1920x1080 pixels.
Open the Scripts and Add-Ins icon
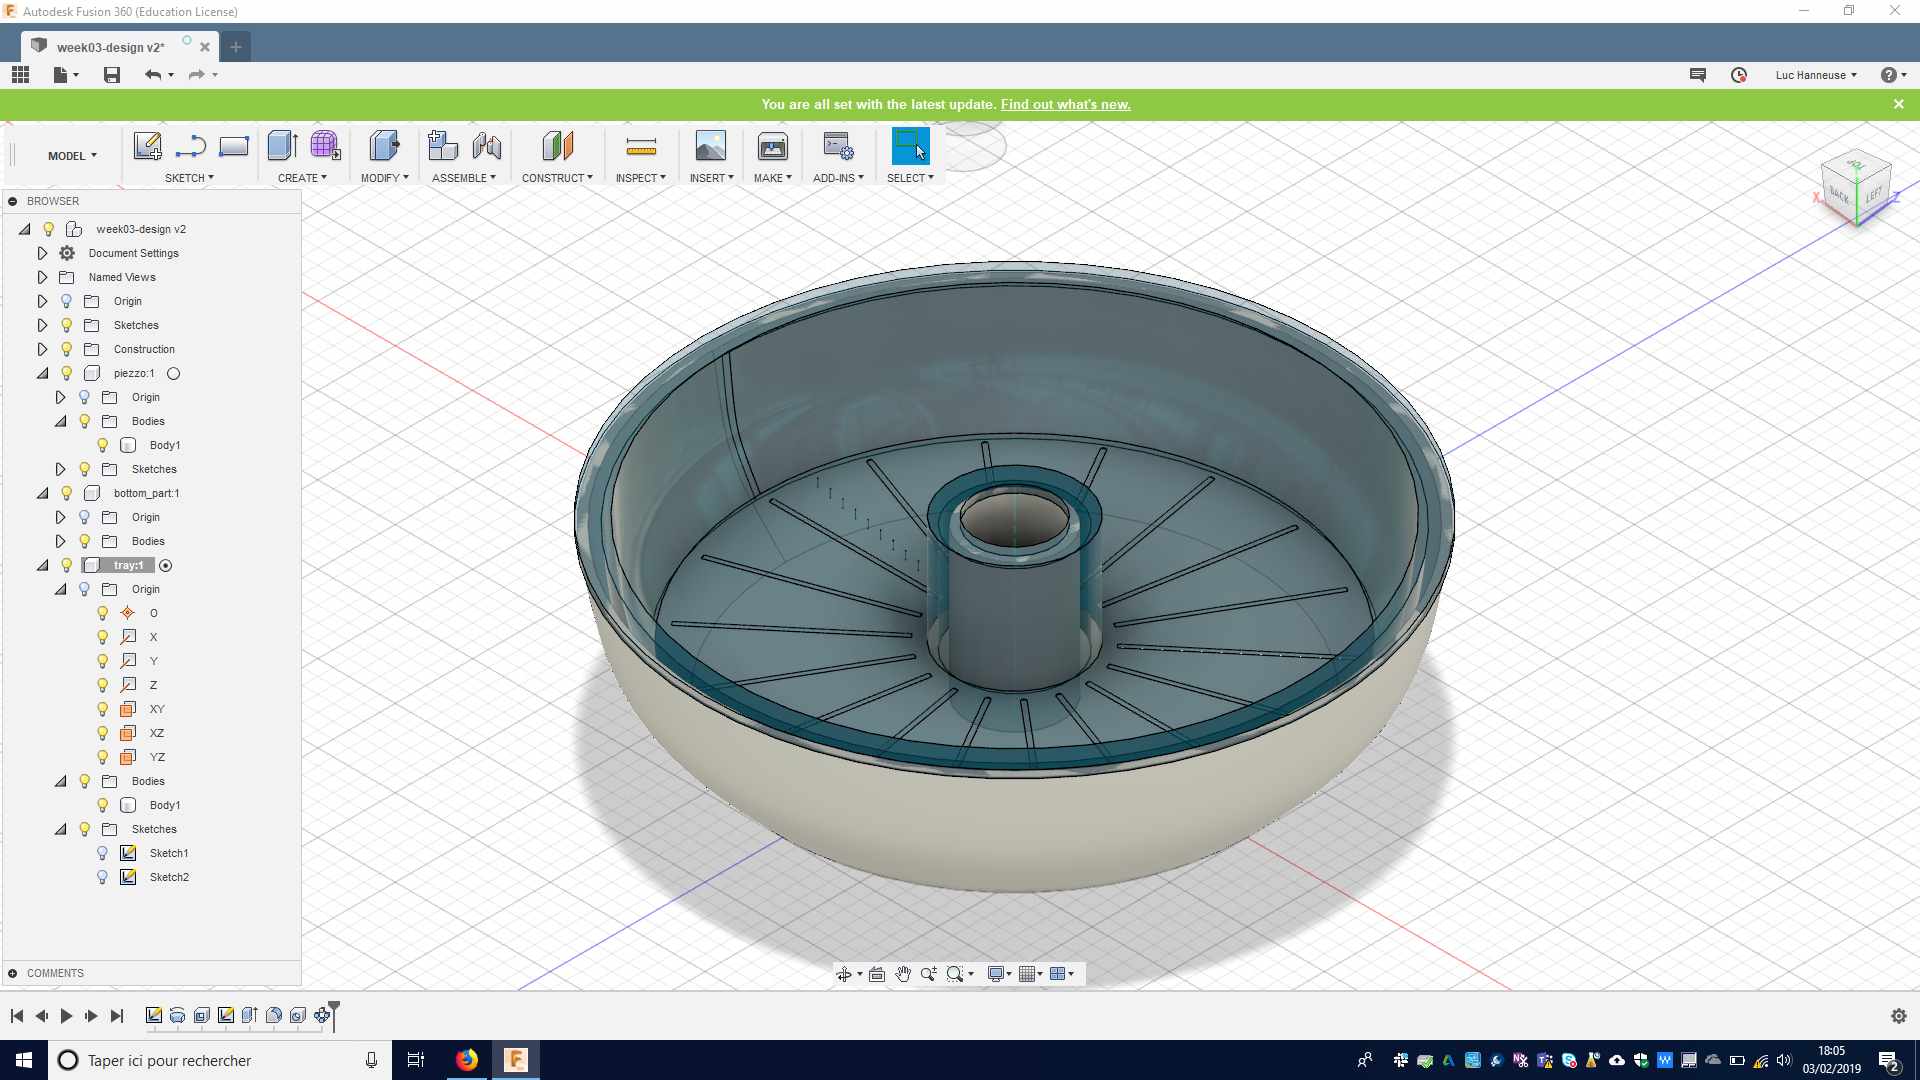tap(838, 147)
